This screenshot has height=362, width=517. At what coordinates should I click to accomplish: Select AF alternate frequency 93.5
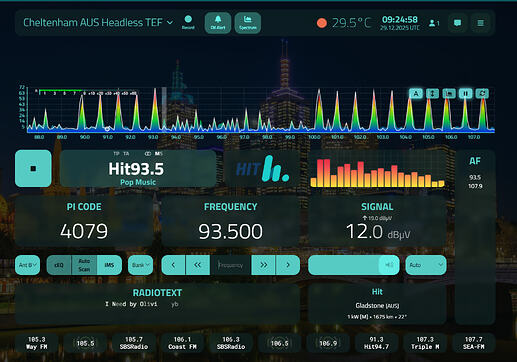pos(475,177)
